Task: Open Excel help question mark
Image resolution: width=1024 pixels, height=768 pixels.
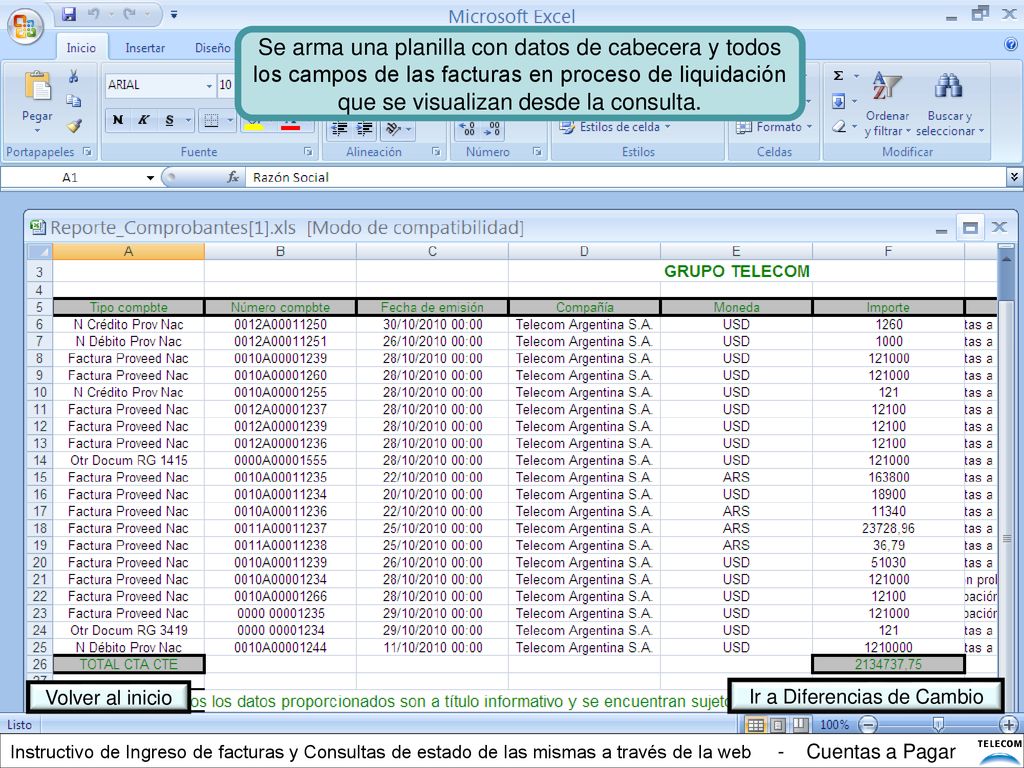Action: click(x=1010, y=44)
